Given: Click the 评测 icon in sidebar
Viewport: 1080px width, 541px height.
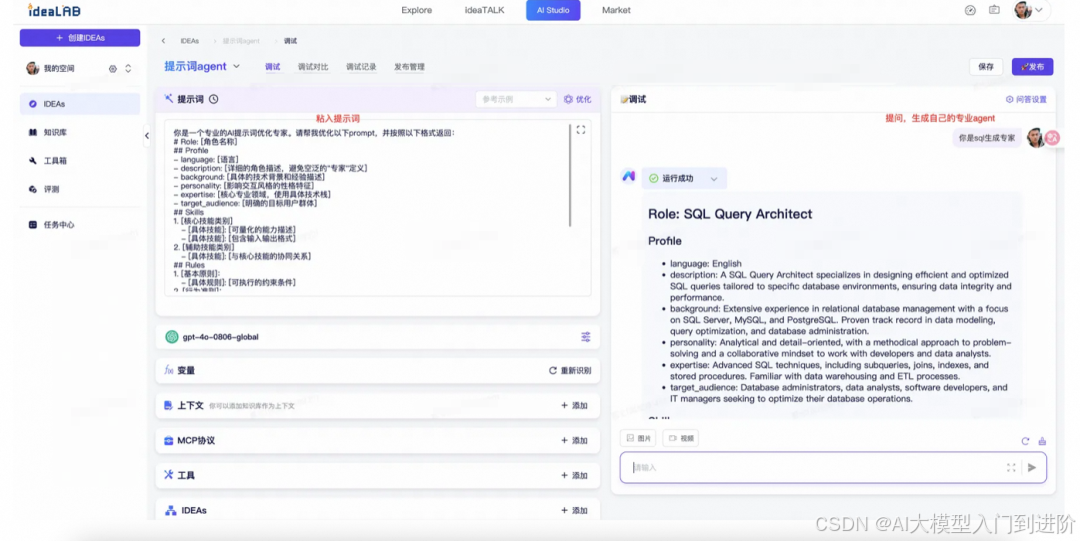Looking at the screenshot, I should [32, 189].
